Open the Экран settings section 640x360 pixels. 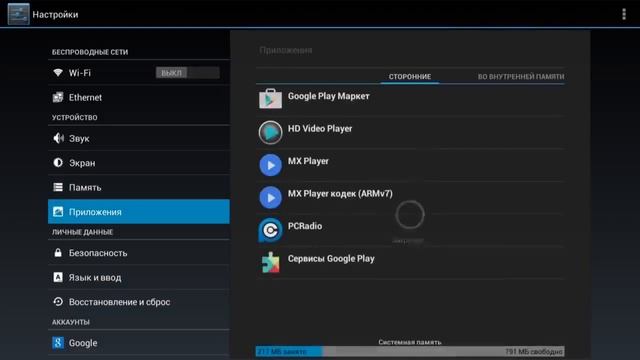139,163
